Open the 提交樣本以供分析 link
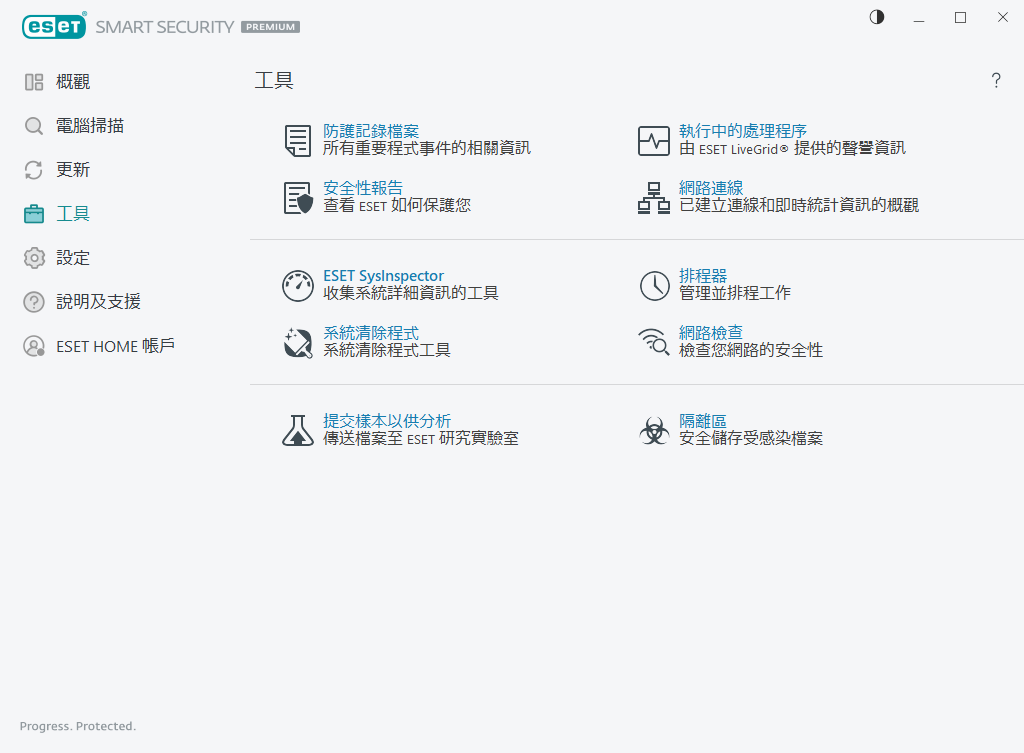Image resolution: width=1024 pixels, height=753 pixels. tap(387, 421)
